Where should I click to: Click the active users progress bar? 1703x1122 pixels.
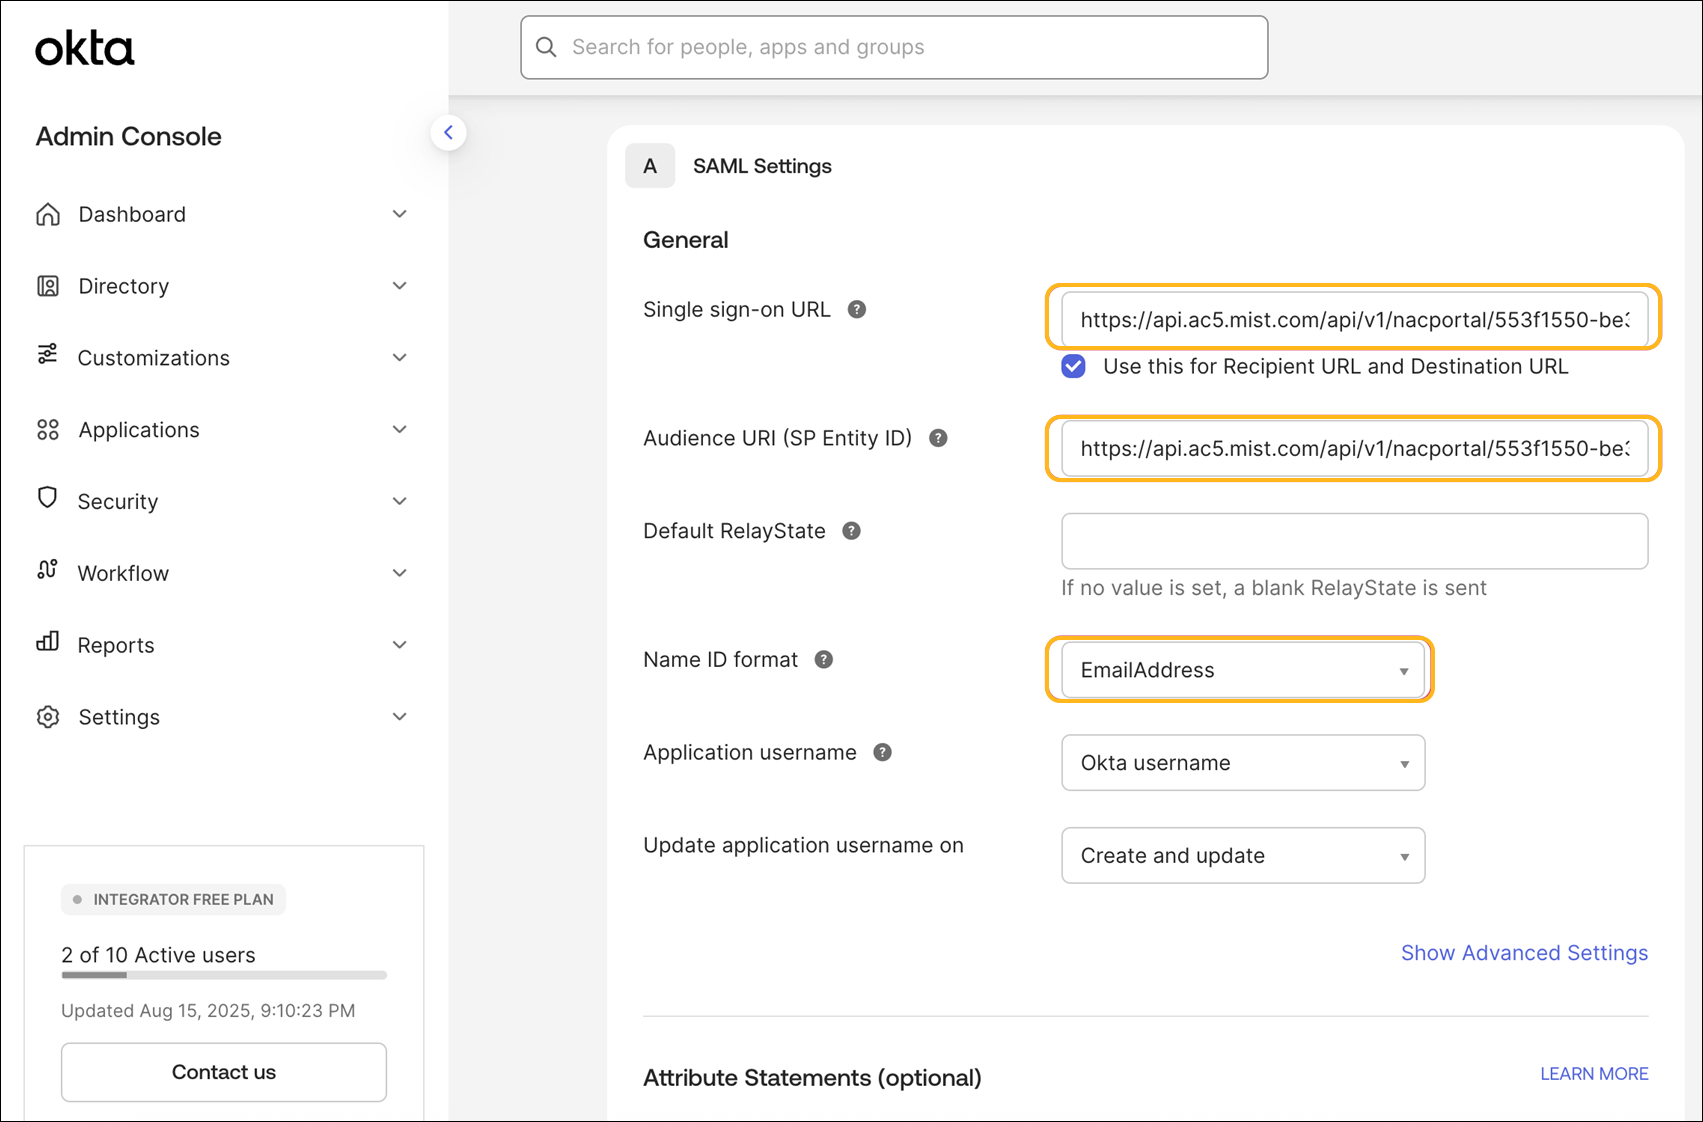[223, 975]
